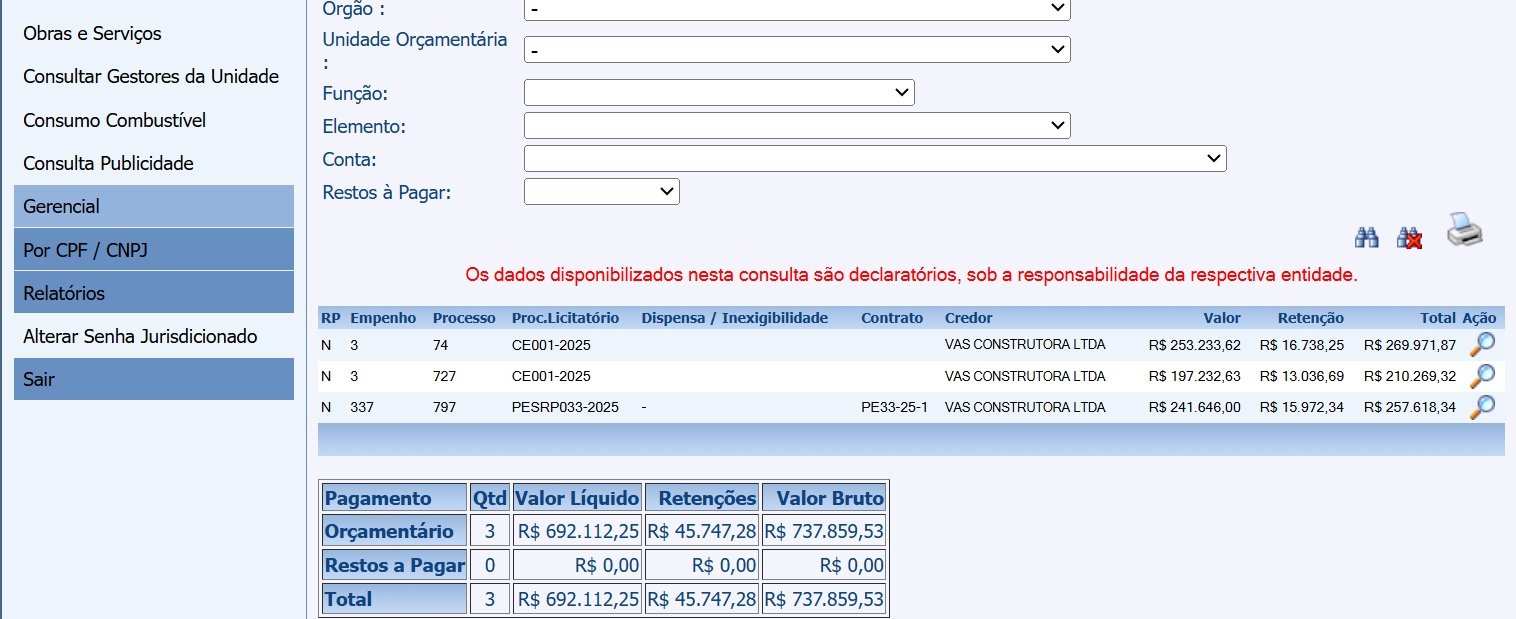Expand the Função dropdown

[x=718, y=93]
